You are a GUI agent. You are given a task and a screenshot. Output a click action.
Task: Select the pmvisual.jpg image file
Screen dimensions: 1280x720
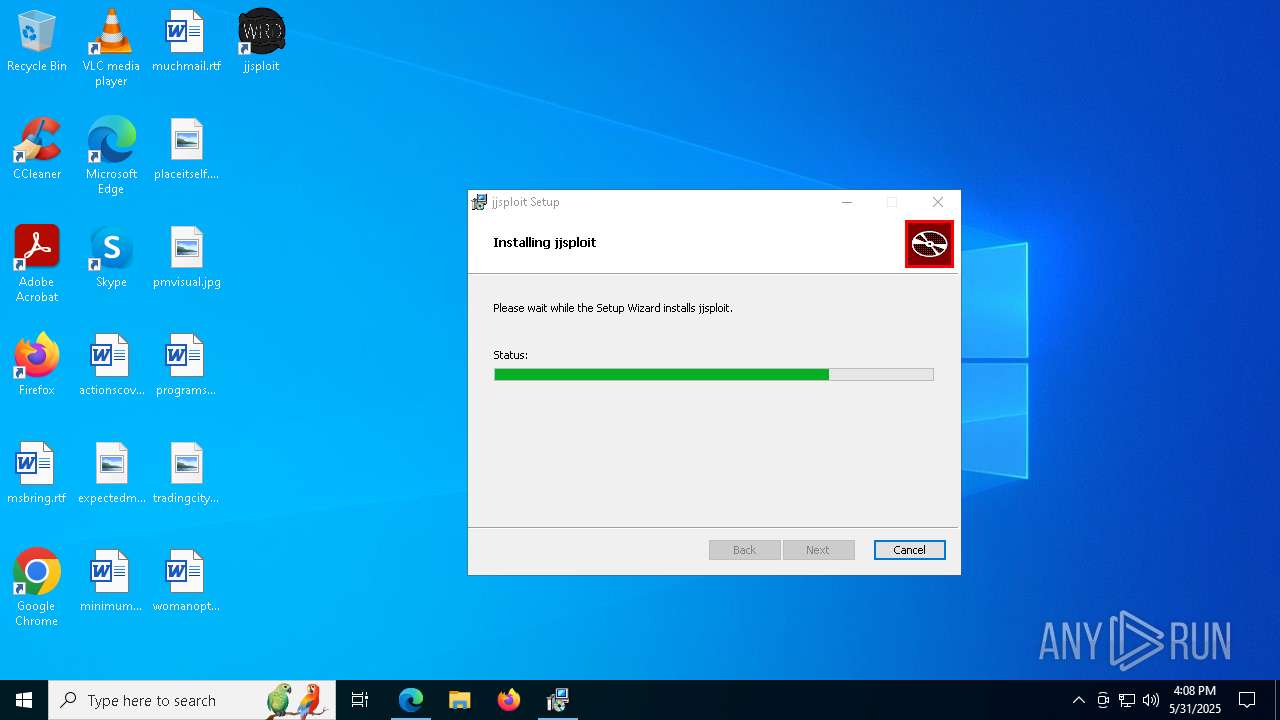[186, 258]
